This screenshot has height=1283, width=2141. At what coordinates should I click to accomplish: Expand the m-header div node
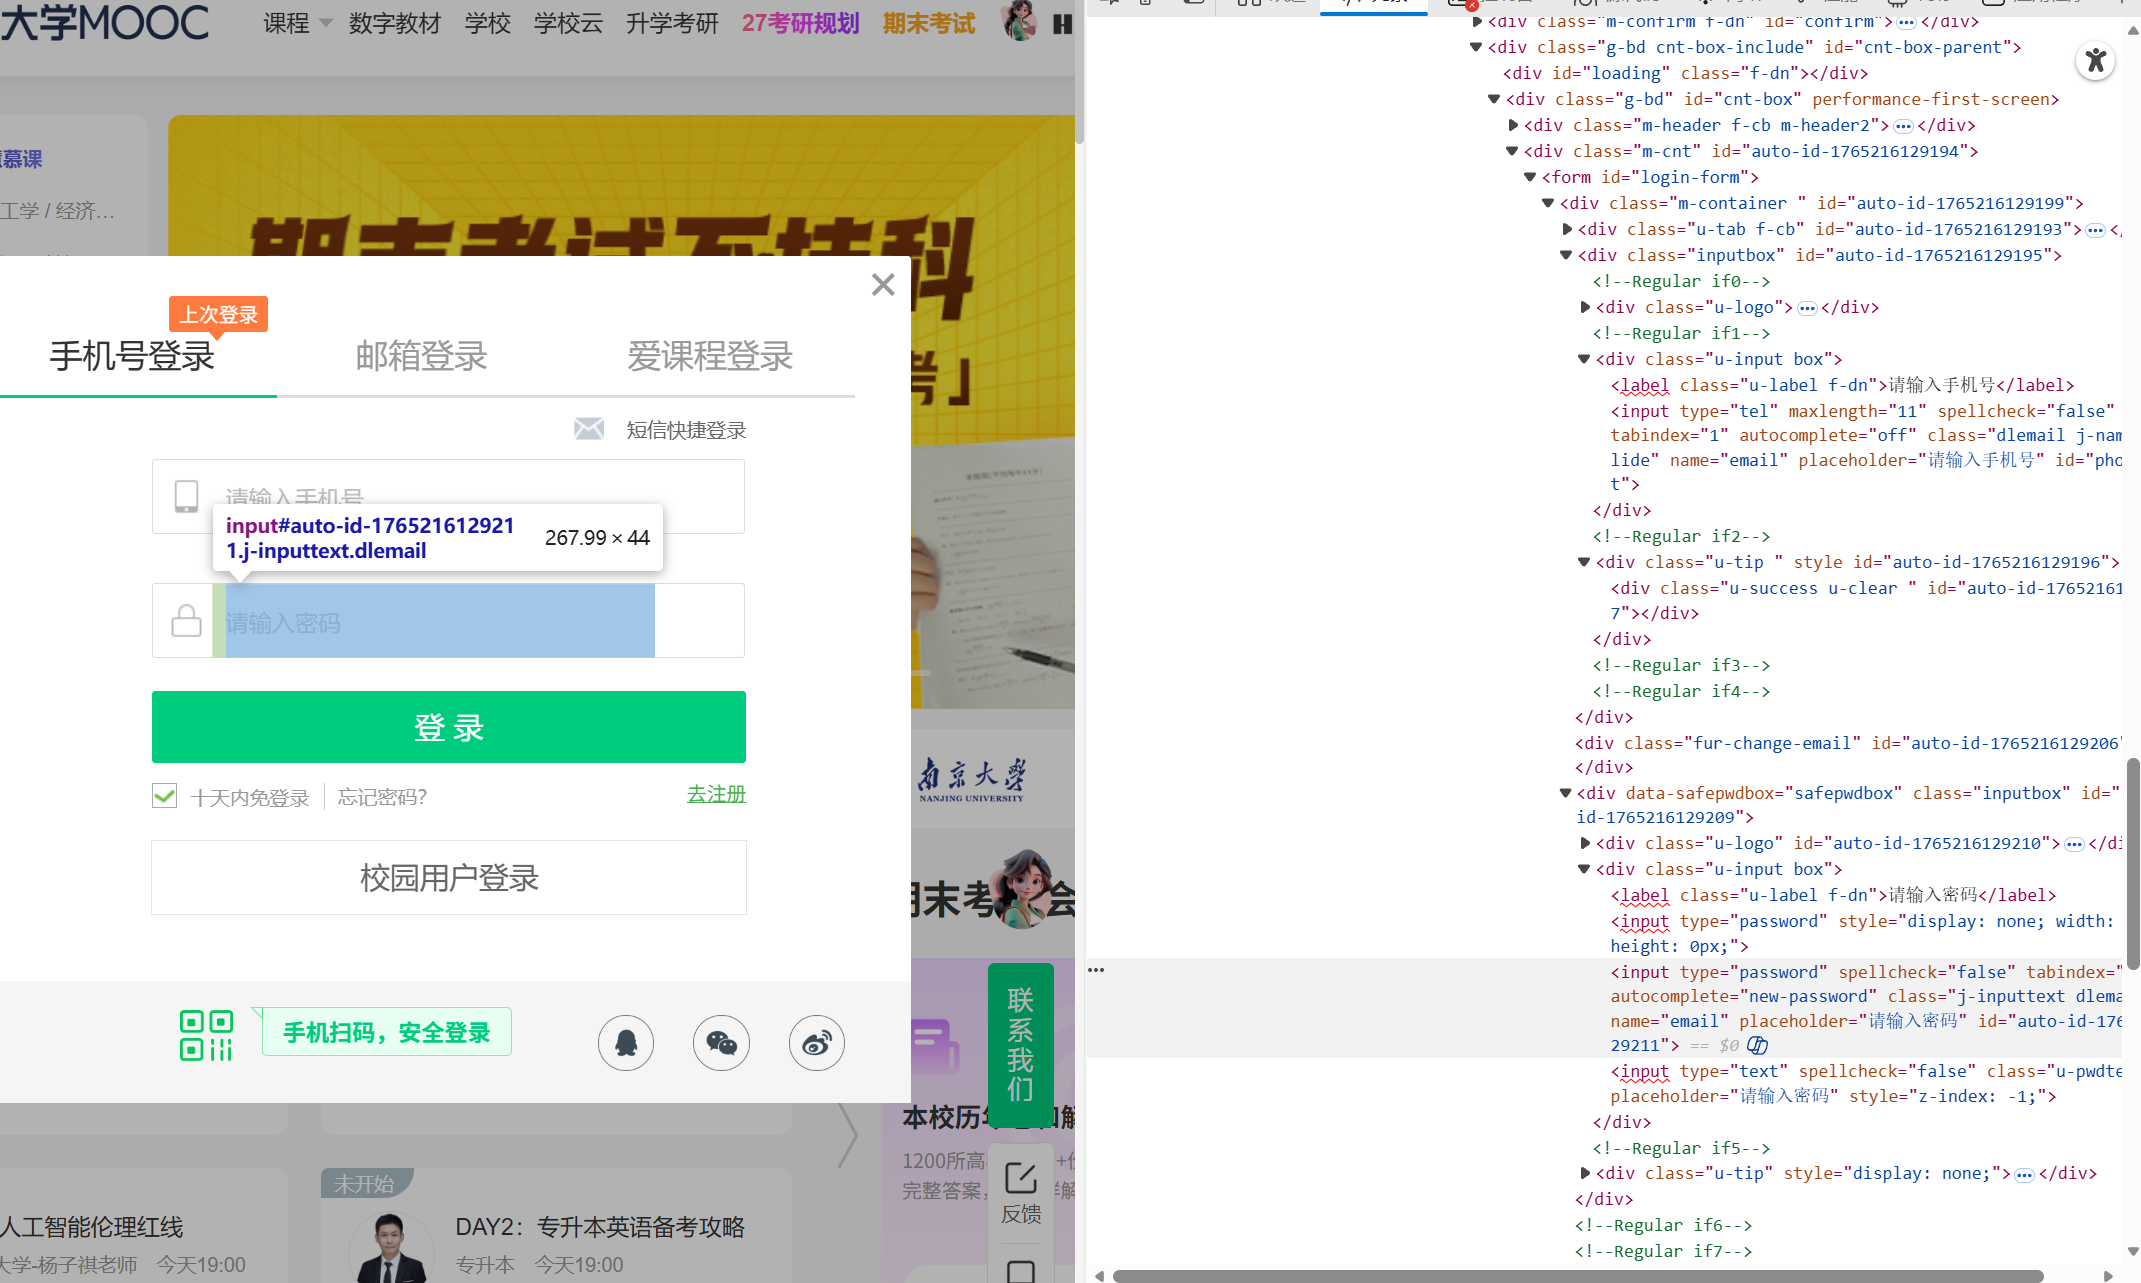tap(1513, 125)
